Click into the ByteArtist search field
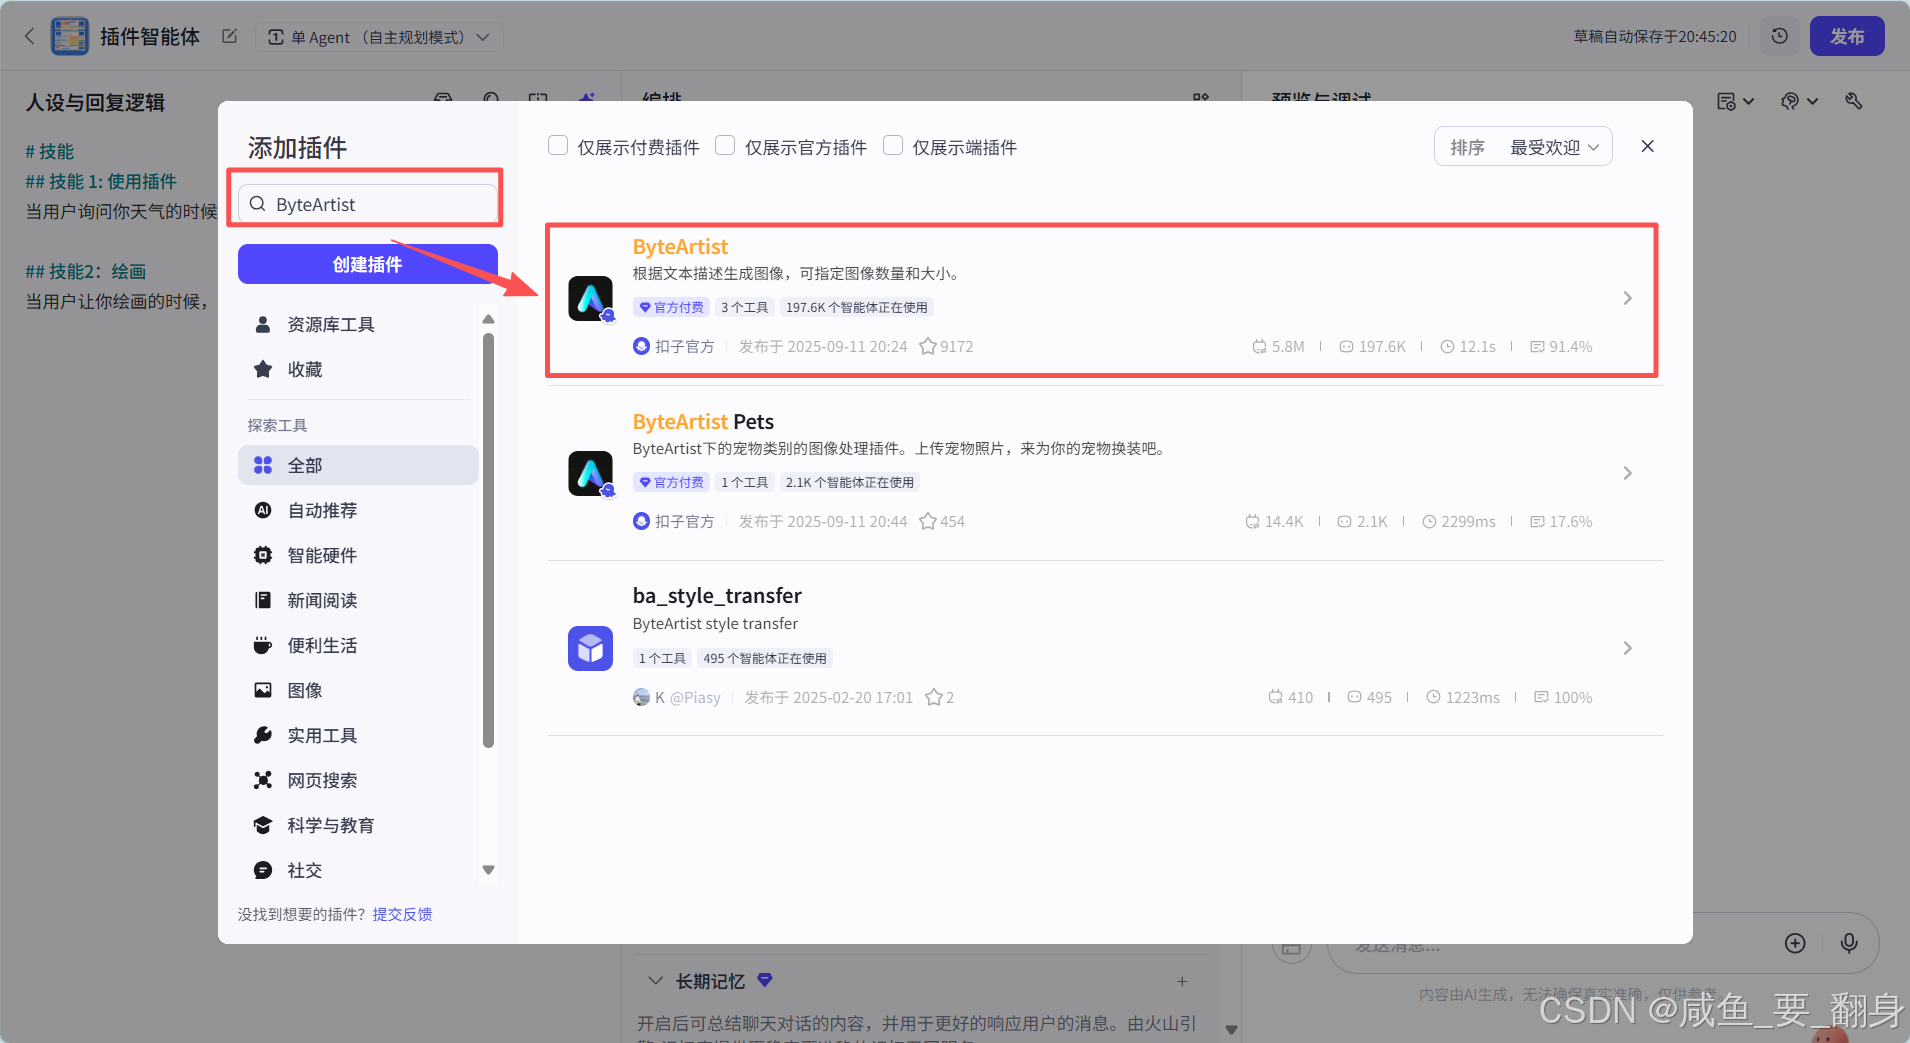This screenshot has width=1910, height=1043. click(367, 204)
